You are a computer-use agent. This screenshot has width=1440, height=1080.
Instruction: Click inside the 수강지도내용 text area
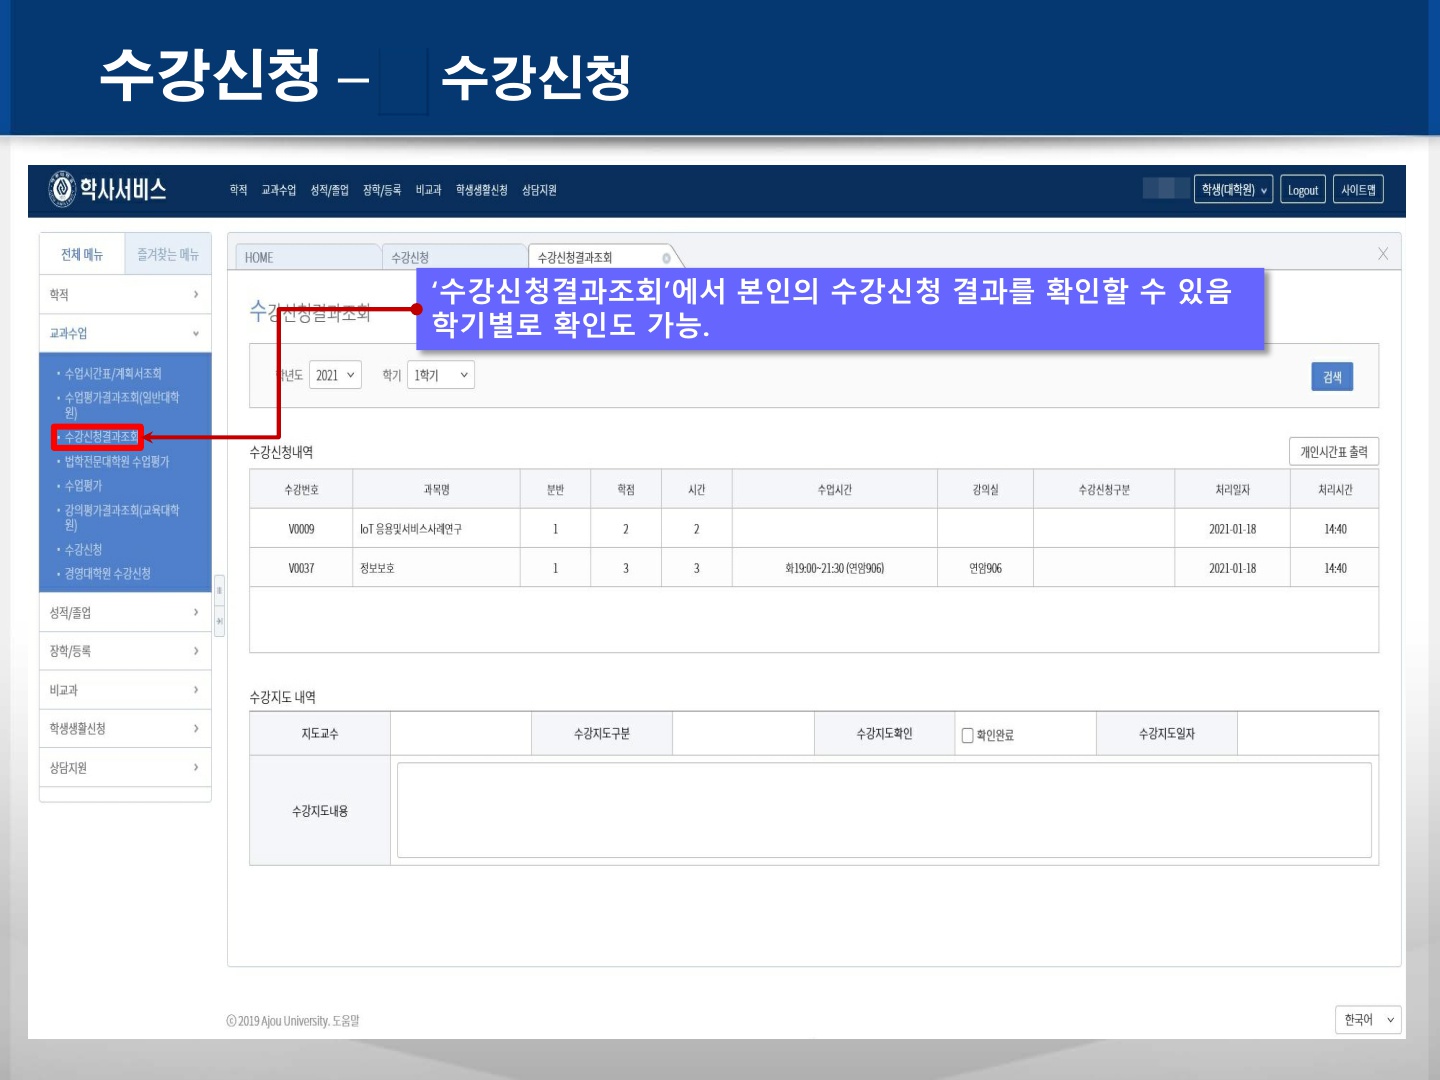point(883,810)
